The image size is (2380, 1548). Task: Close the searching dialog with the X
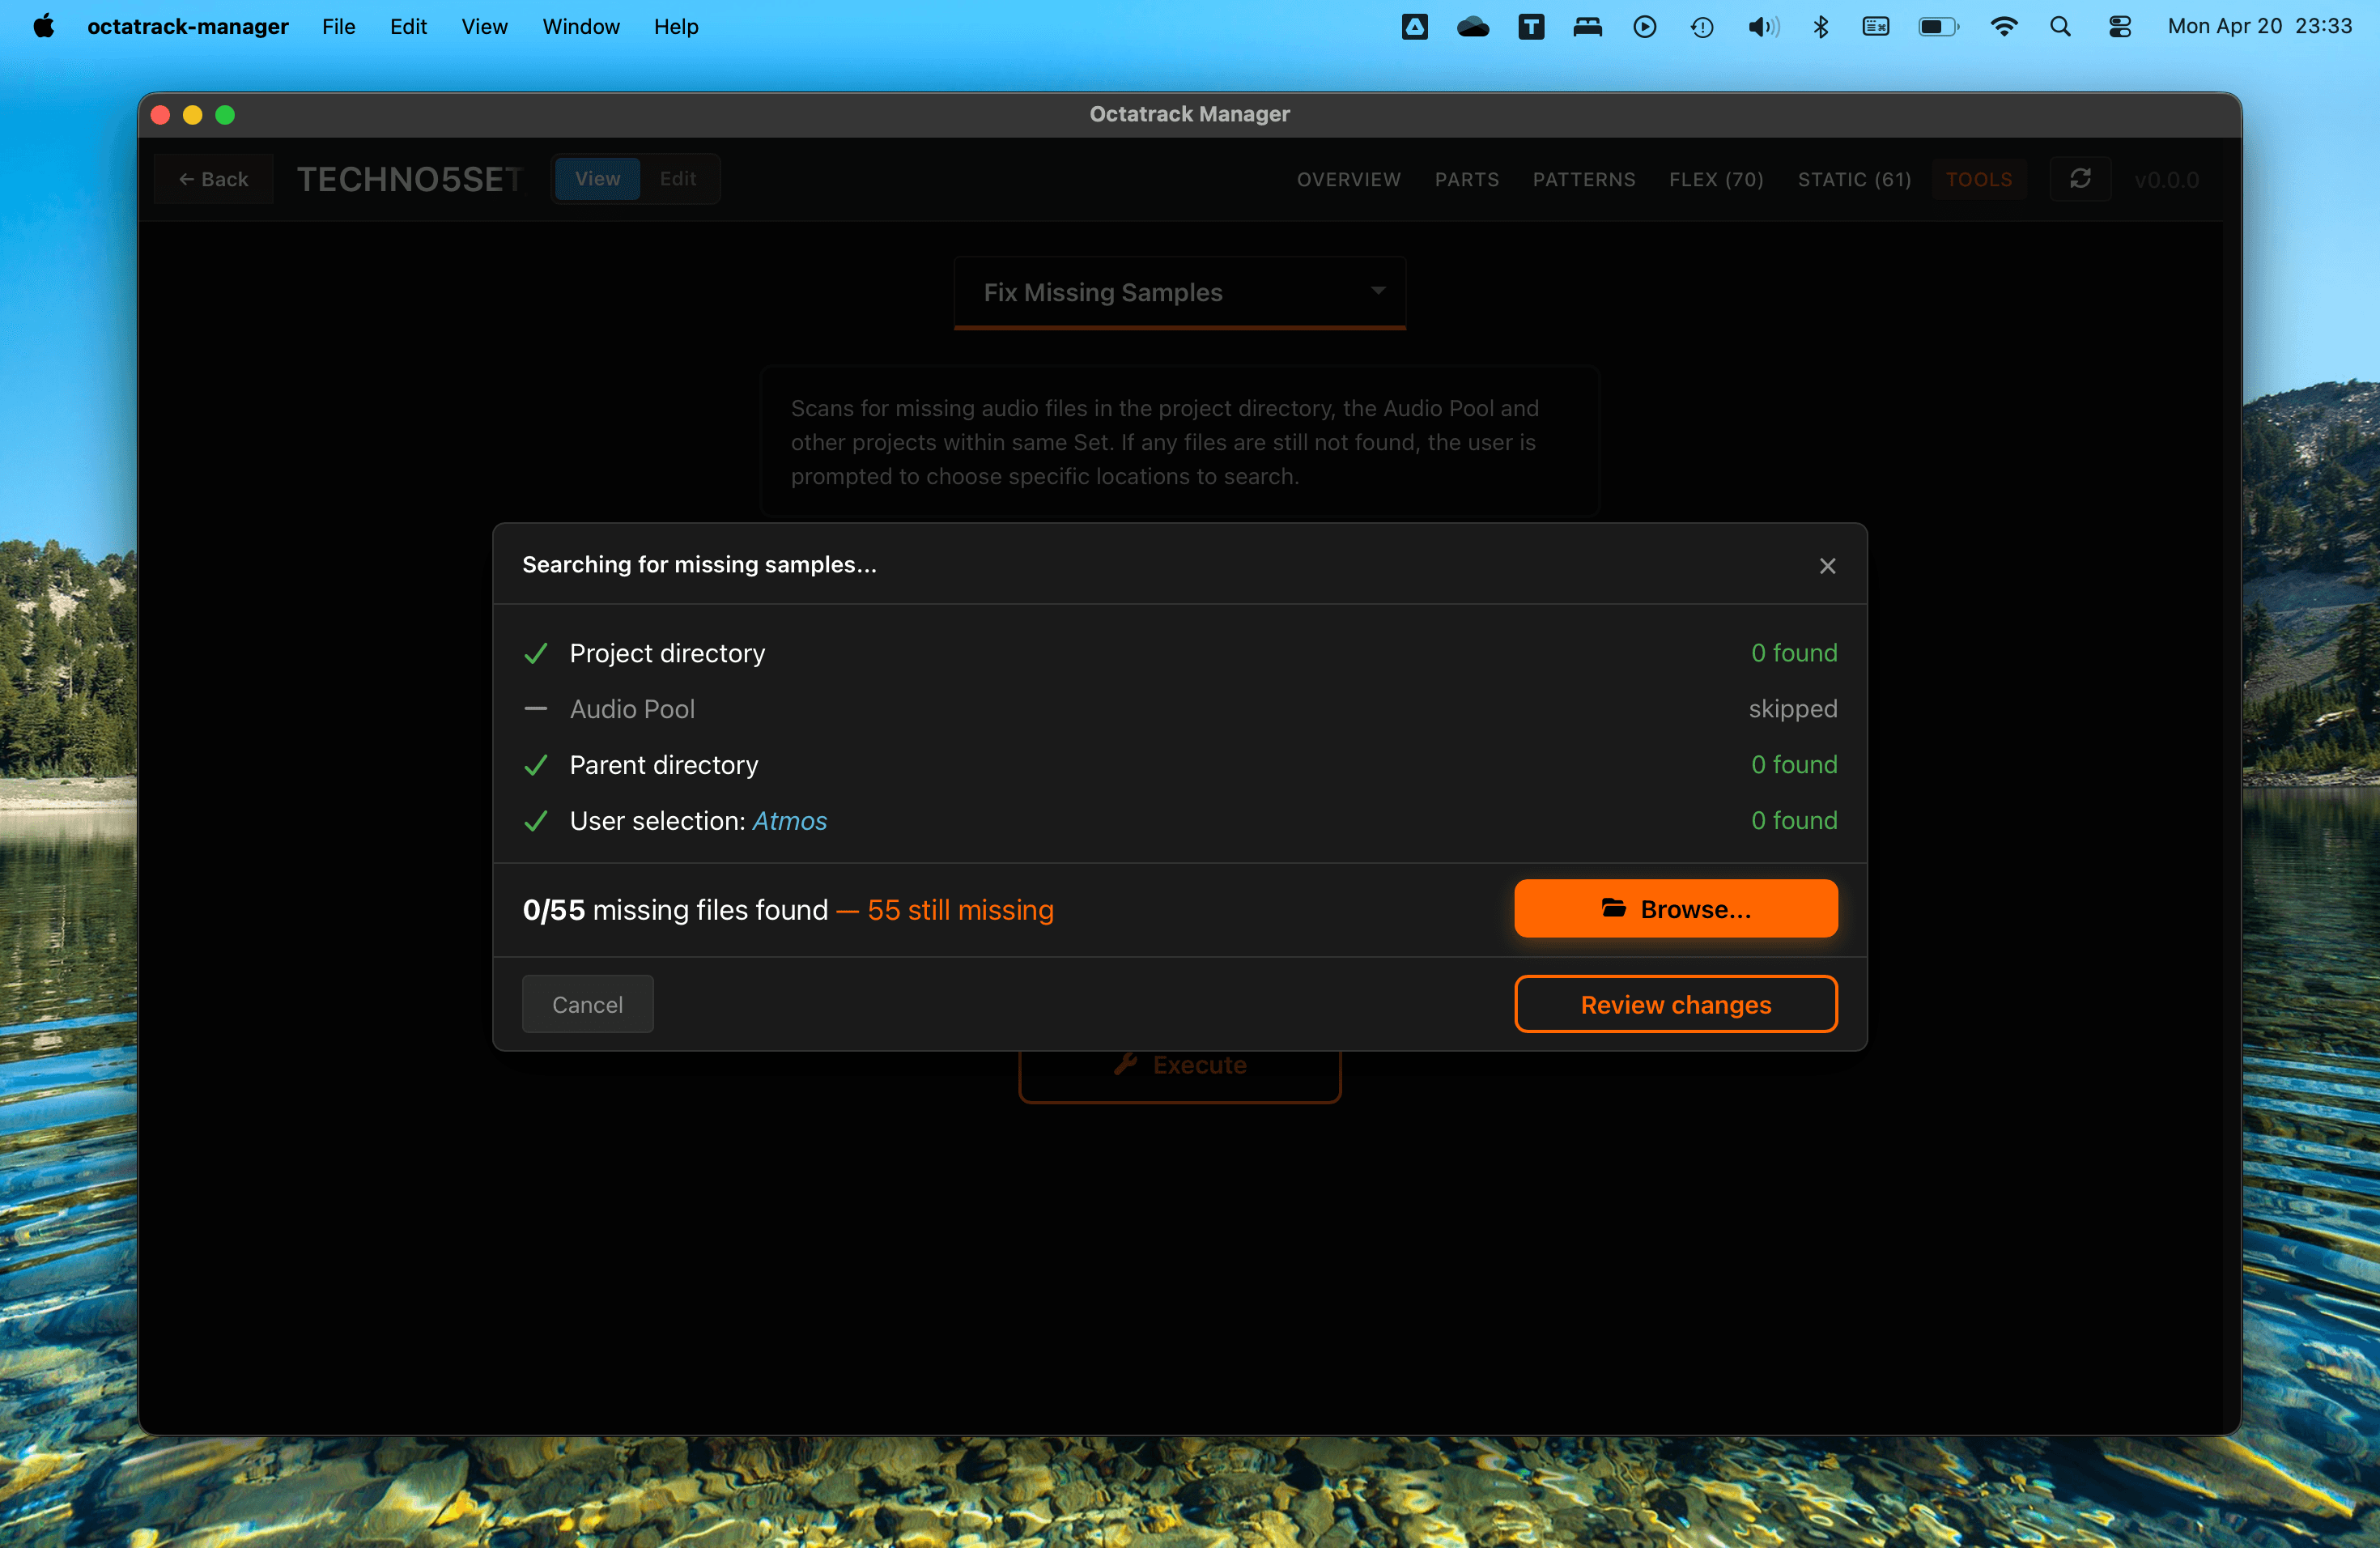point(1827,565)
